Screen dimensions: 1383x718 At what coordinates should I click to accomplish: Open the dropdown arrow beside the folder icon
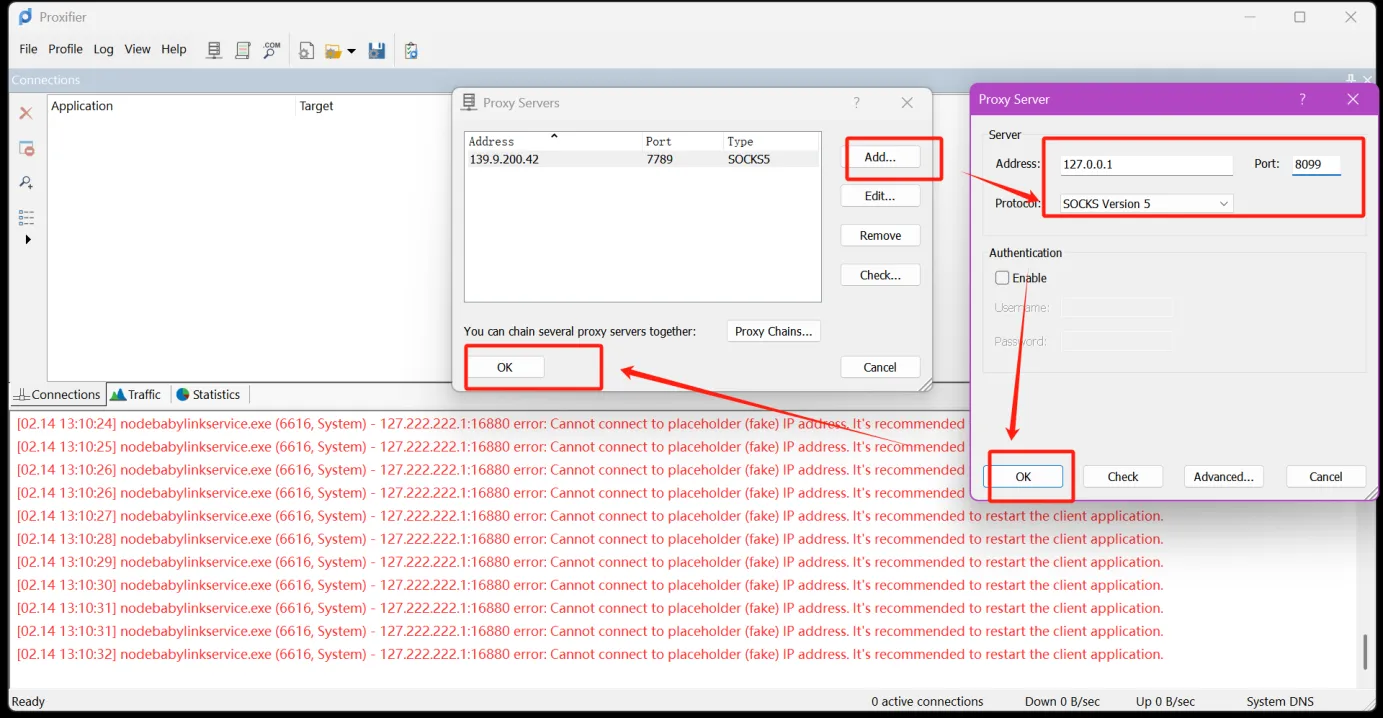point(351,51)
